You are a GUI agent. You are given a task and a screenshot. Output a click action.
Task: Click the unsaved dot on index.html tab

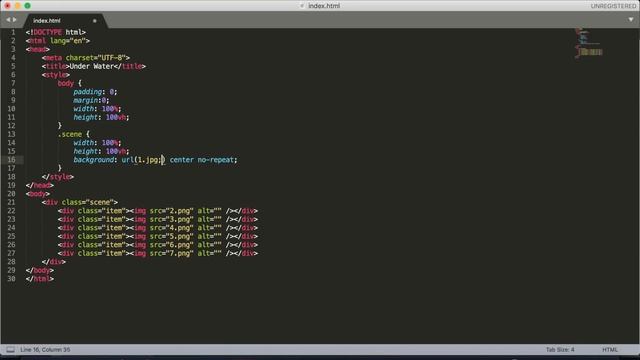coord(95,20)
